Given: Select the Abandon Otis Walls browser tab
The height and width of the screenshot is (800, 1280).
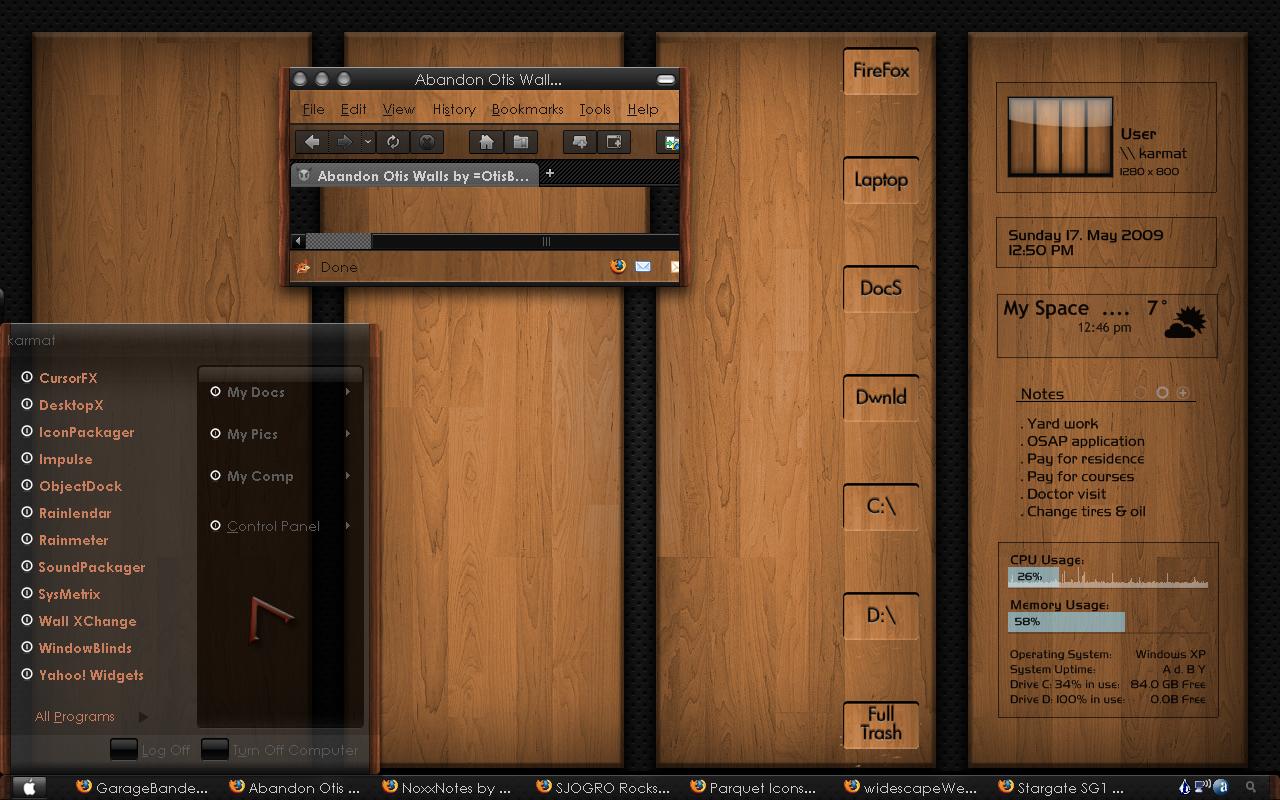Looking at the screenshot, I should point(415,175).
